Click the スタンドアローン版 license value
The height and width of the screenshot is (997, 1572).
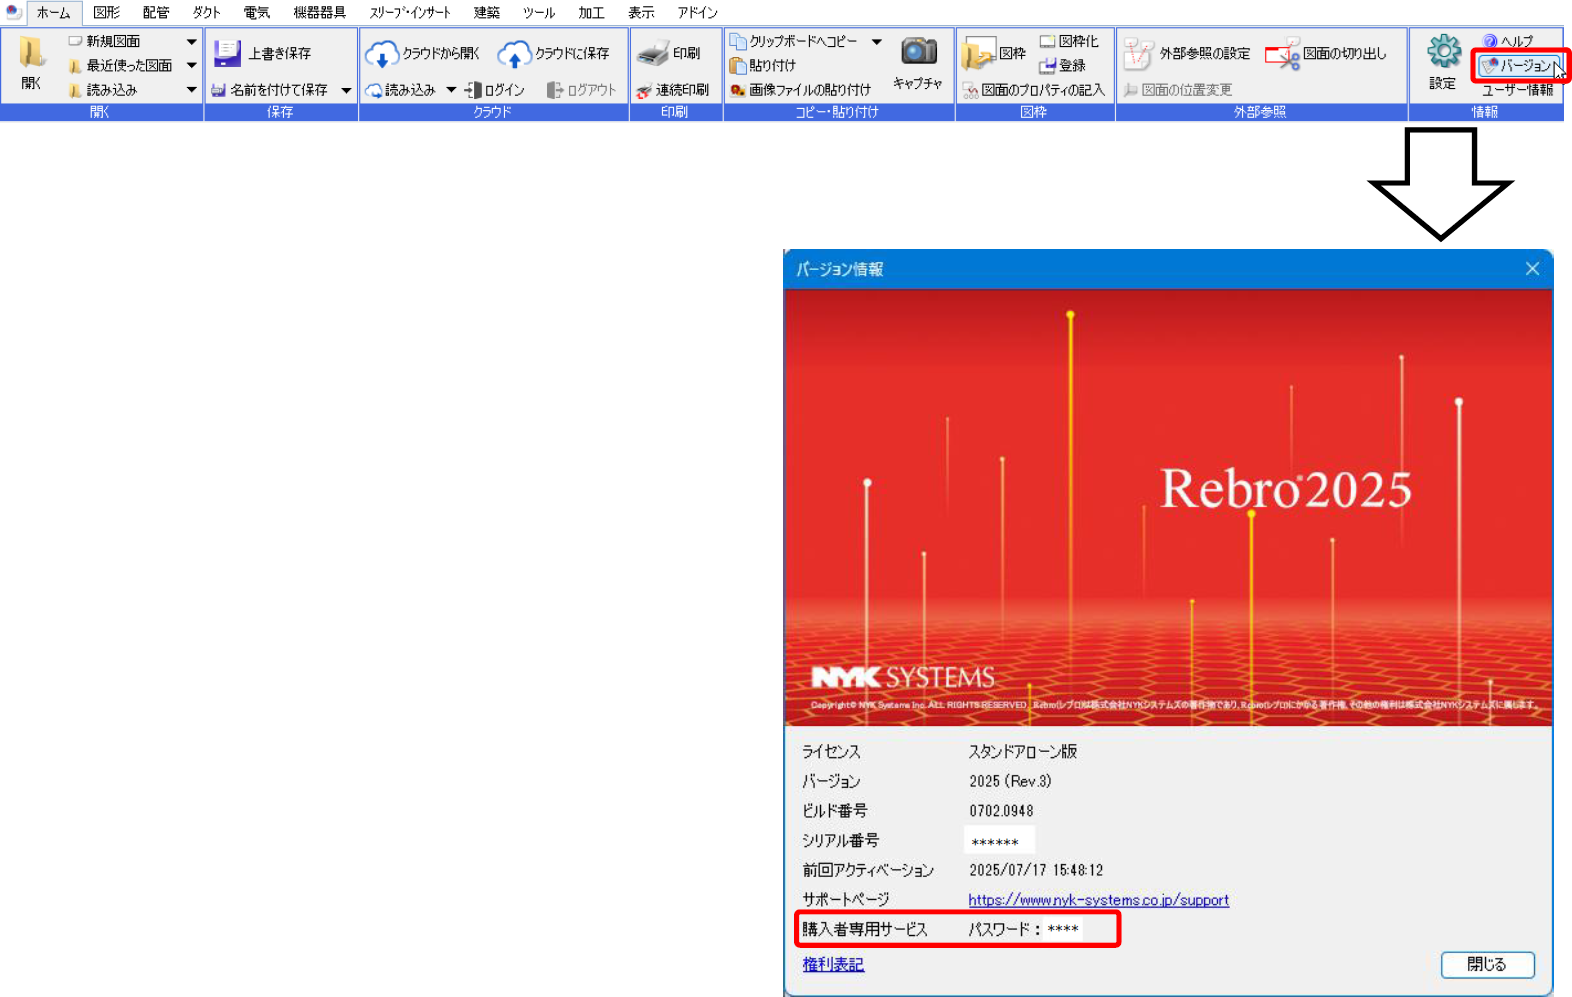pyautogui.click(x=1022, y=752)
